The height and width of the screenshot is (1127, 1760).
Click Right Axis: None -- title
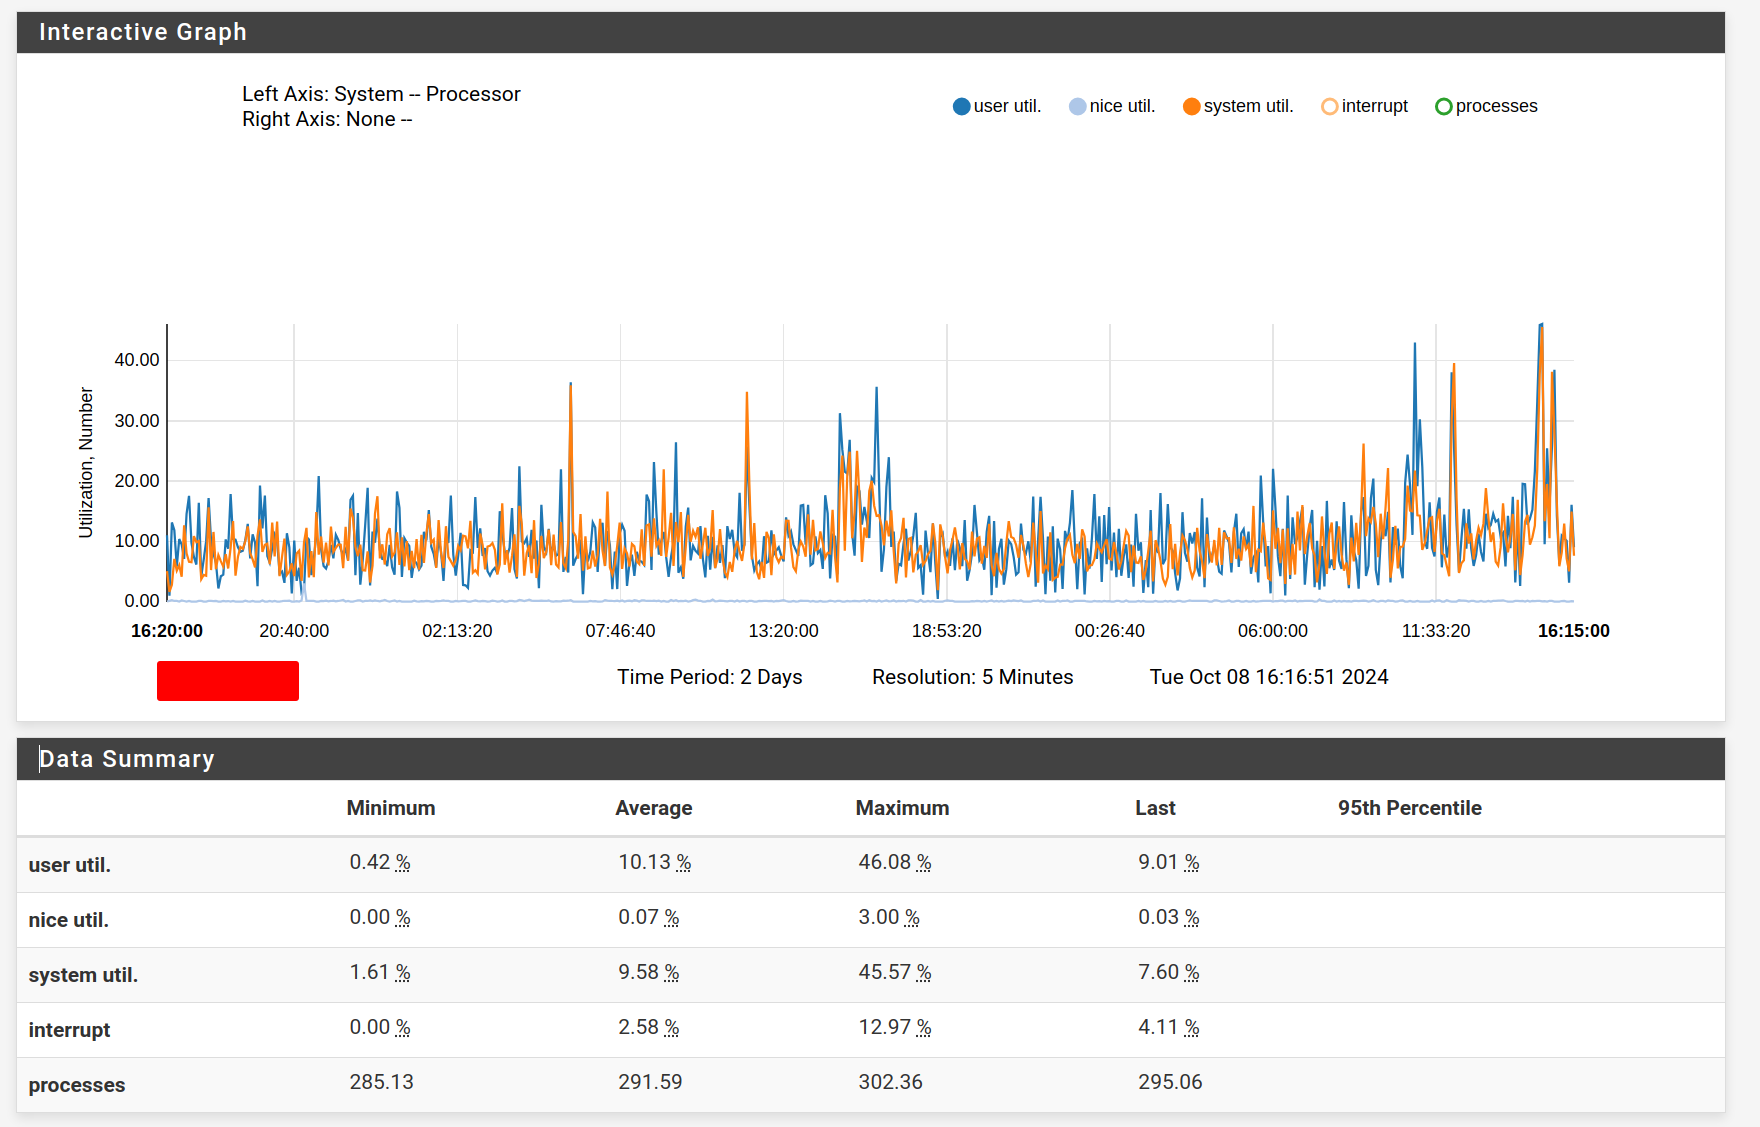pyautogui.click(x=327, y=119)
